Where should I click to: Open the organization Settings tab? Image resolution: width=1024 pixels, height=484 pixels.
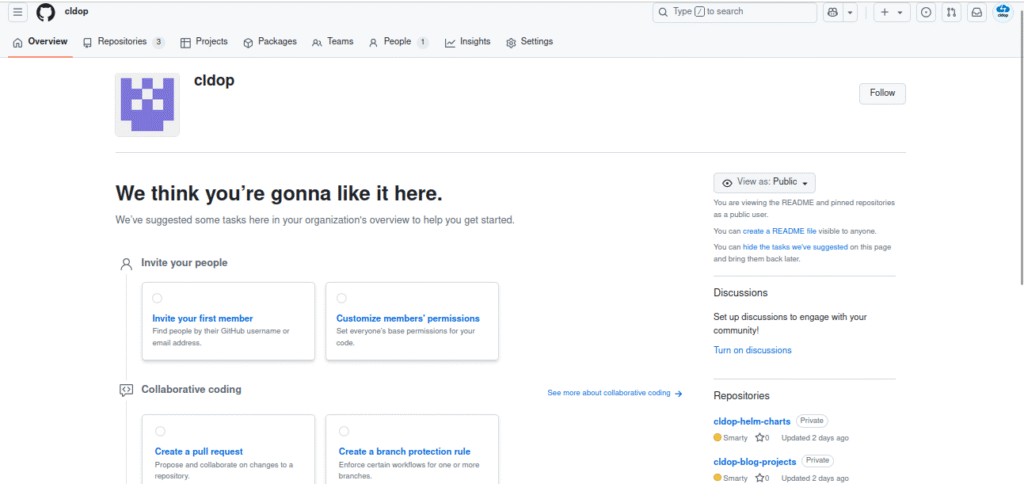pyautogui.click(x=530, y=42)
